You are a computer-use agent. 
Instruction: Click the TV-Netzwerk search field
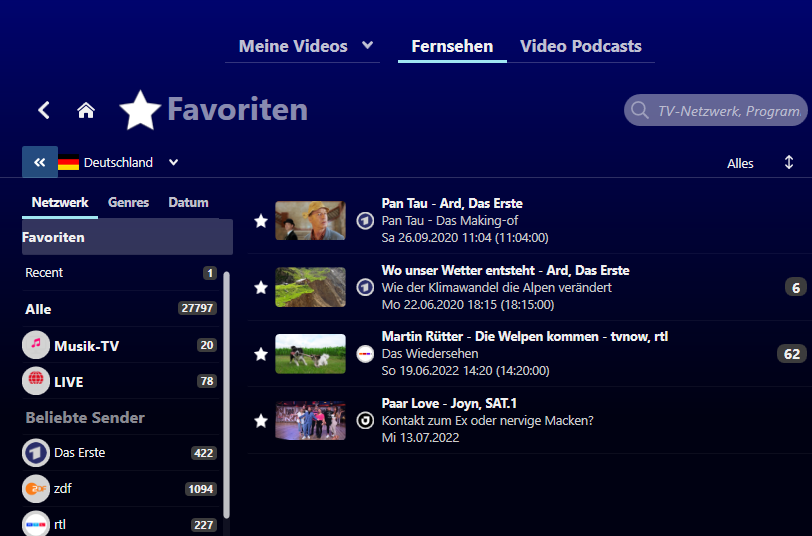coord(716,110)
